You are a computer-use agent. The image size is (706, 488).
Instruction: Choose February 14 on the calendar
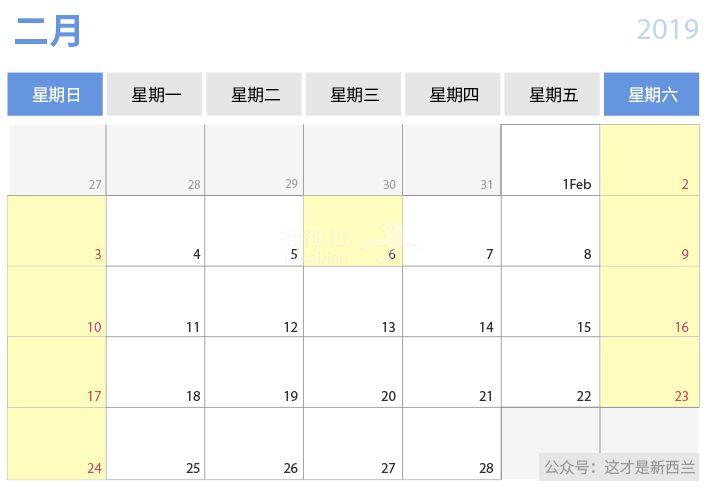tap(452, 301)
